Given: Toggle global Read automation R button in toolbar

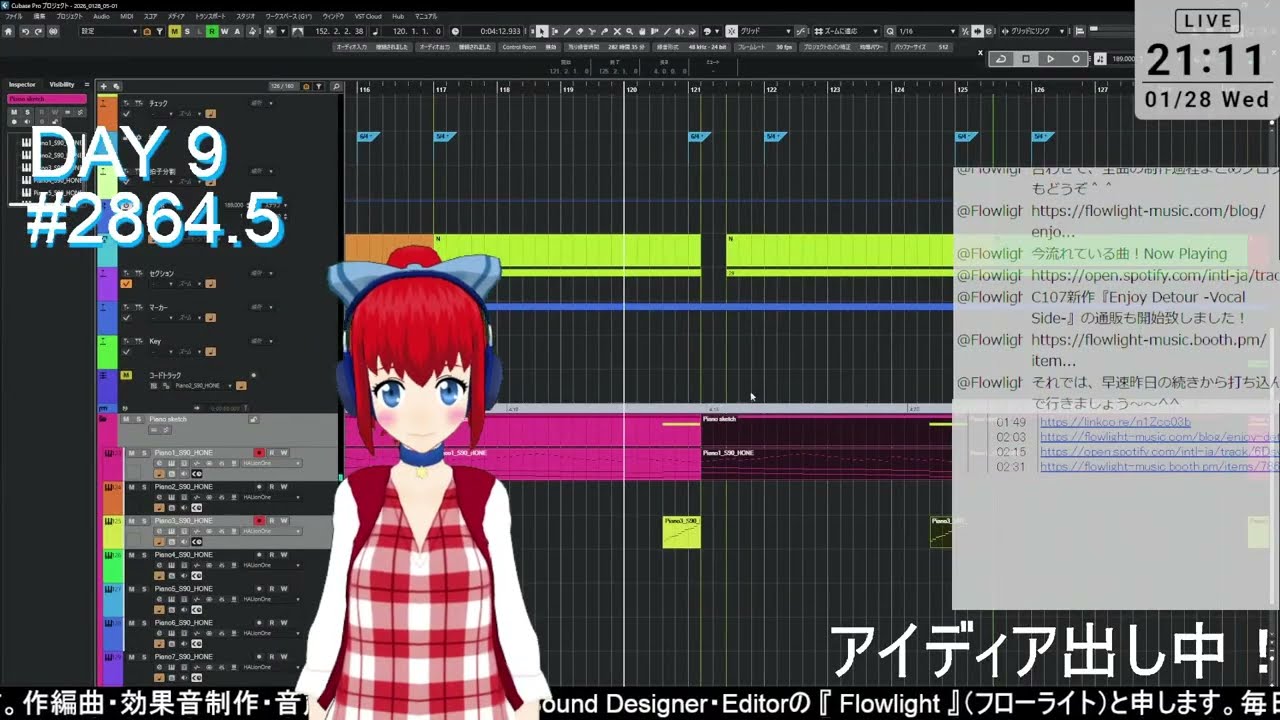Looking at the screenshot, I should (212, 31).
